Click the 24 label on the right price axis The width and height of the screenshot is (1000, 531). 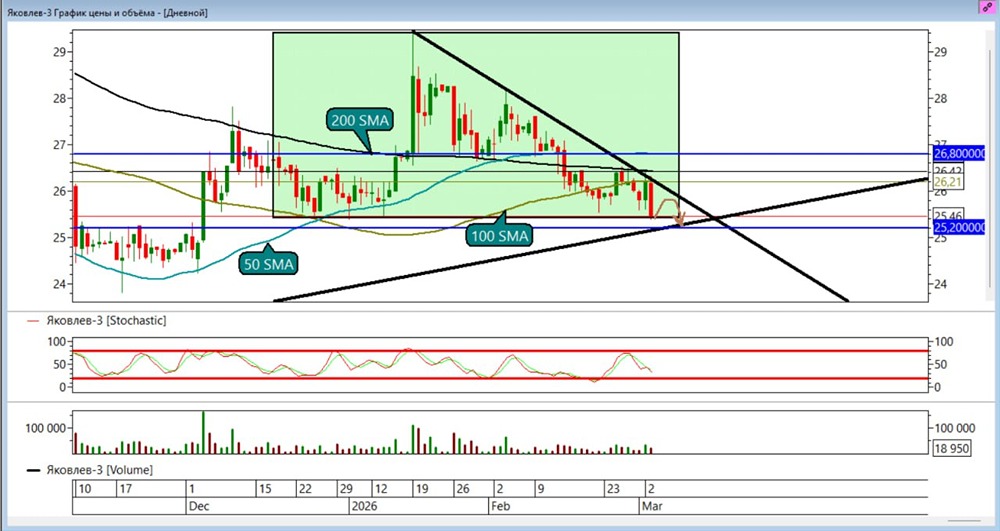pyautogui.click(x=940, y=284)
